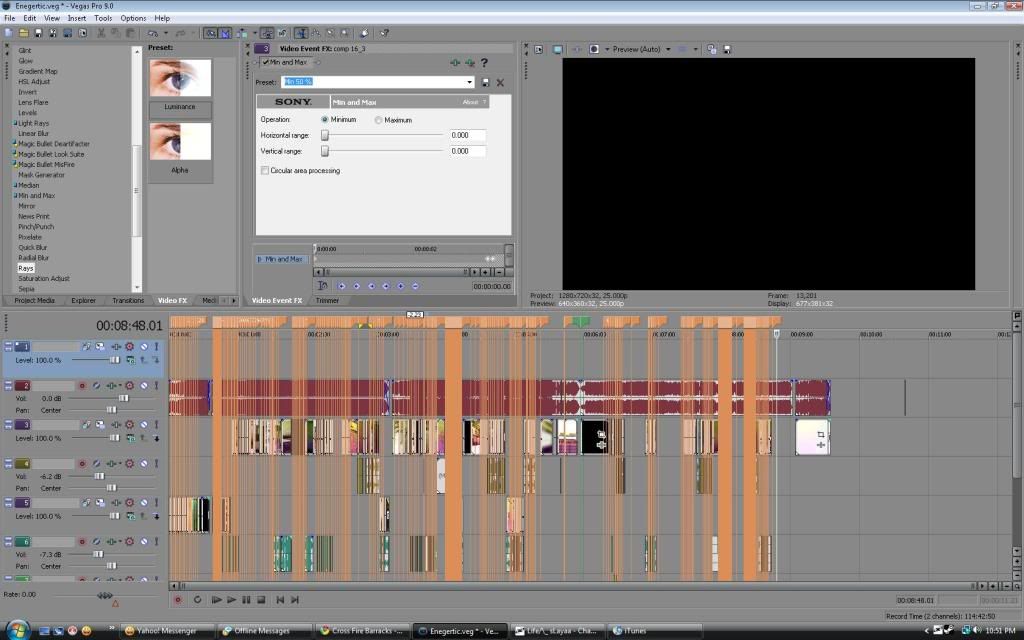Expand the Min and Max keyframe row
1024x640 pixels.
click(x=260, y=259)
